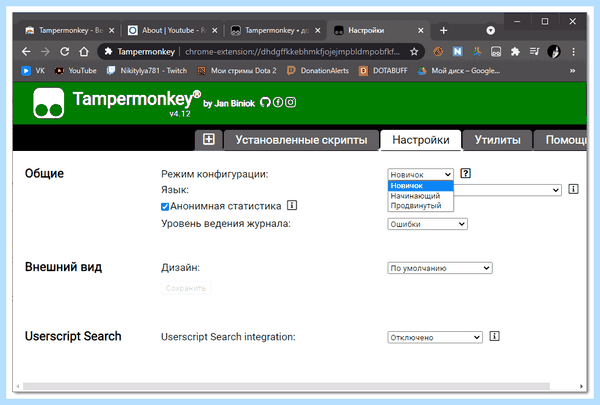Click the blue N extension icon
600x405 pixels.
[457, 52]
